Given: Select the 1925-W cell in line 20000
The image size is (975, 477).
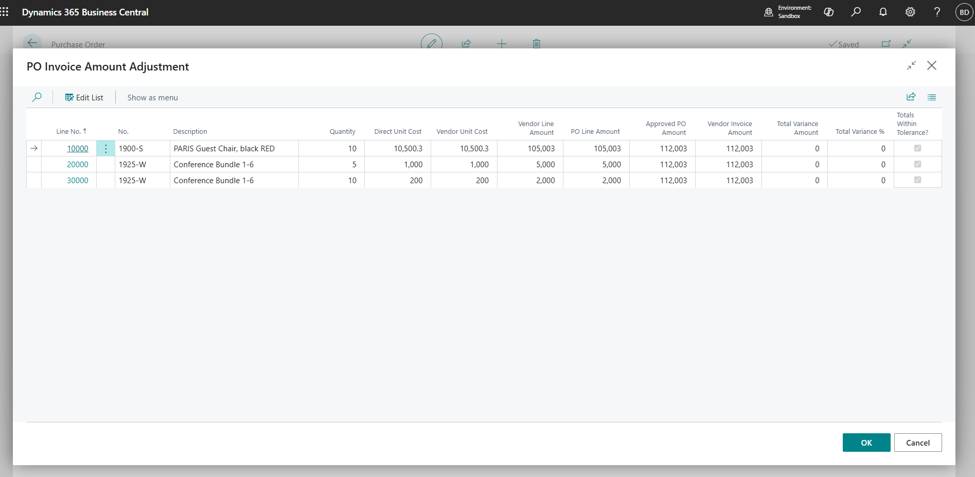Looking at the screenshot, I should click(142, 164).
